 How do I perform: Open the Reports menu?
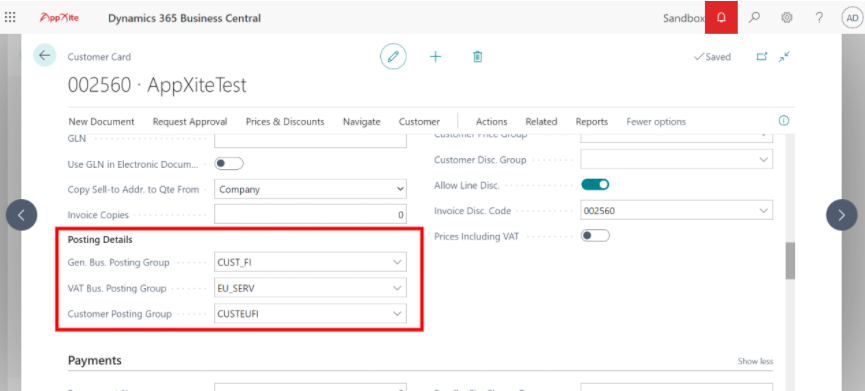[592, 121]
